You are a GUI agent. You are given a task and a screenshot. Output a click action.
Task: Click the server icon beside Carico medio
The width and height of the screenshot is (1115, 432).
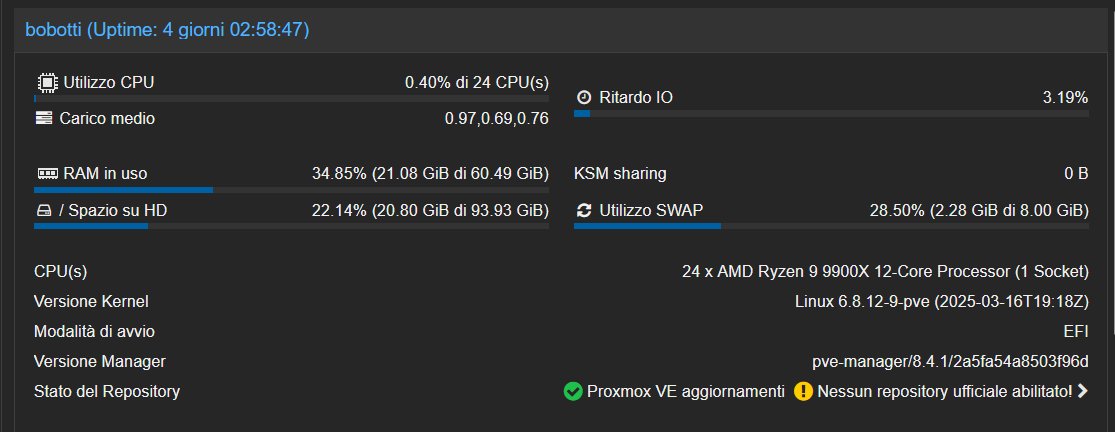tap(44, 118)
